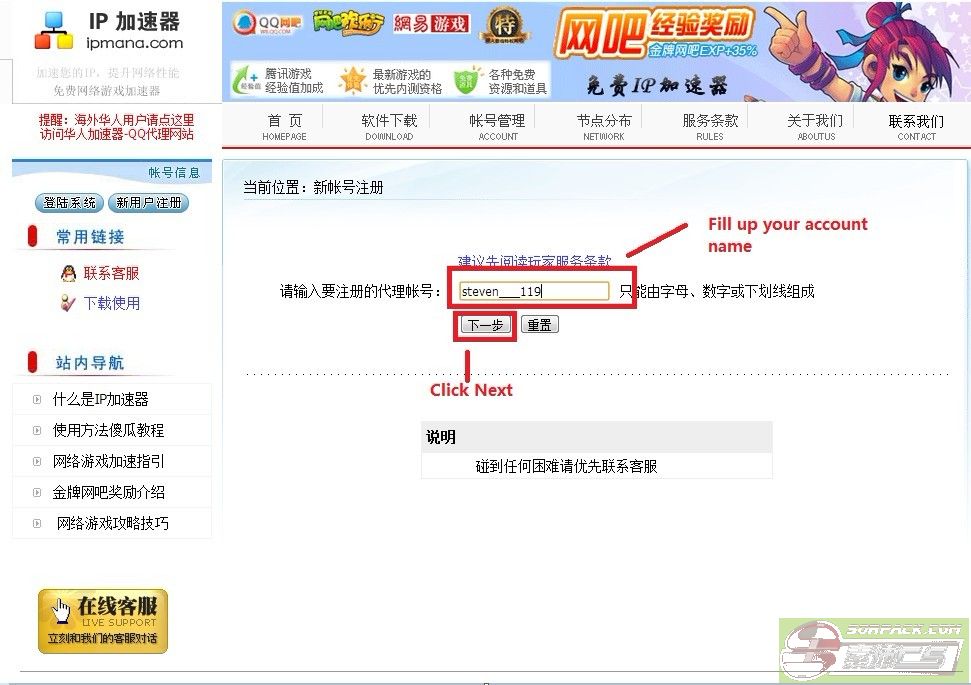The image size is (971, 685).
Task: Focus the proxy account name input field
Action: [x=534, y=291]
